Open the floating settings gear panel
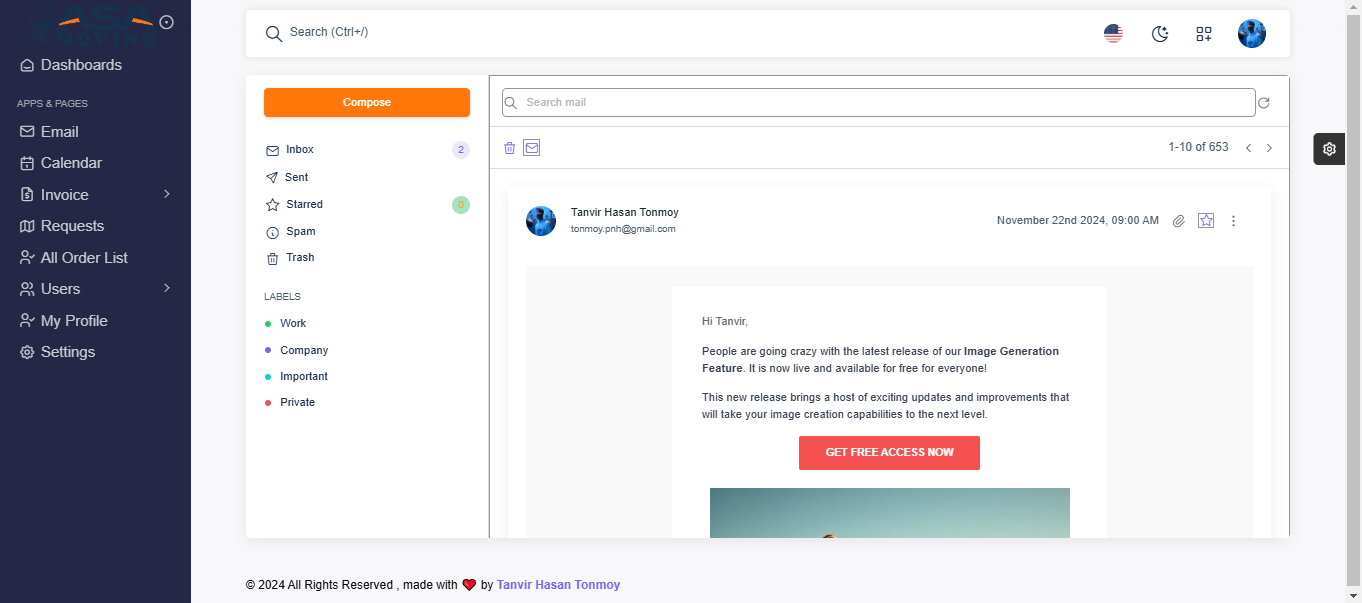This screenshot has height=603, width=1362. tap(1329, 149)
